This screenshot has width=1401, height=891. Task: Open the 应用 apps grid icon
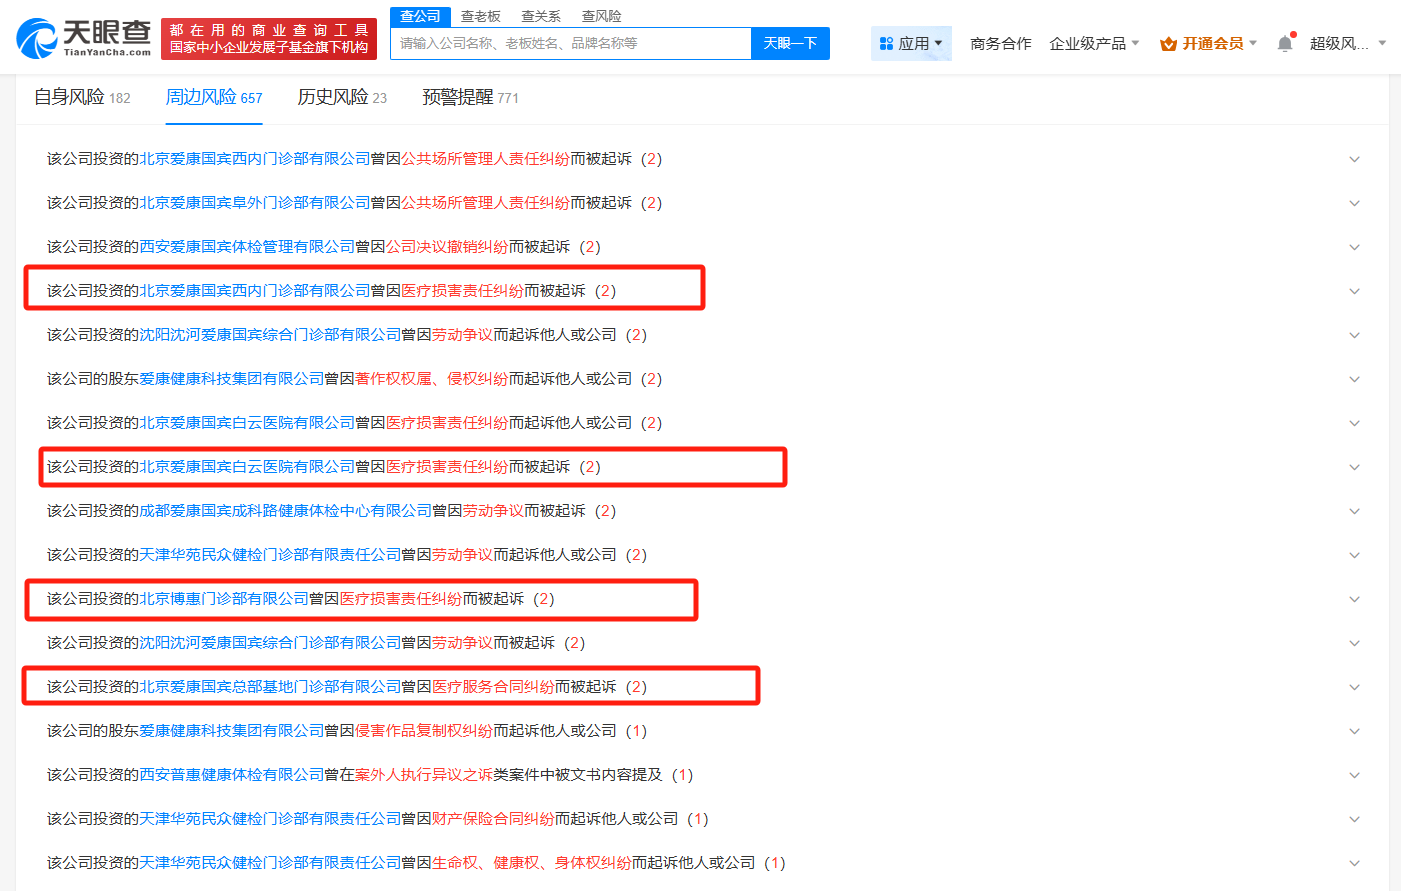(x=888, y=43)
